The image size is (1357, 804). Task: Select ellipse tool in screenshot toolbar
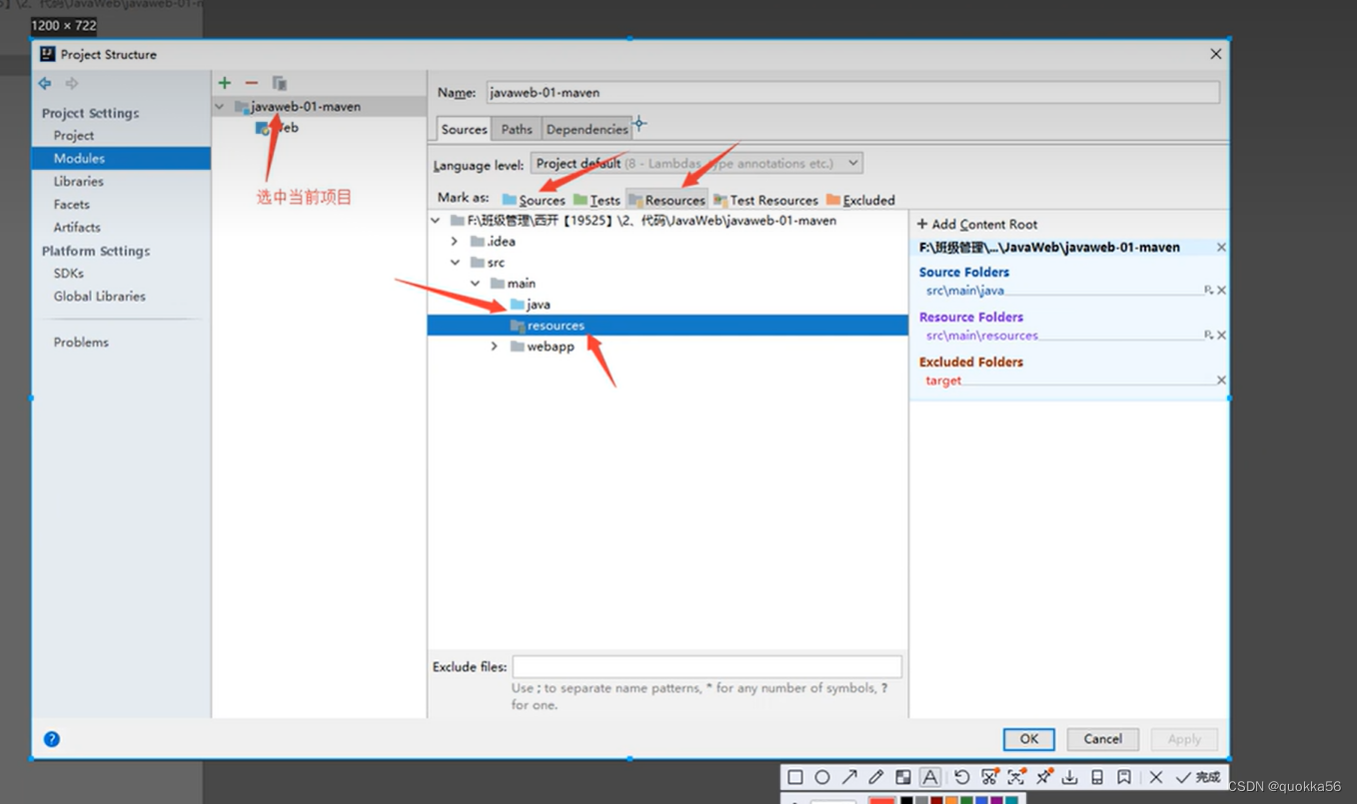[822, 777]
